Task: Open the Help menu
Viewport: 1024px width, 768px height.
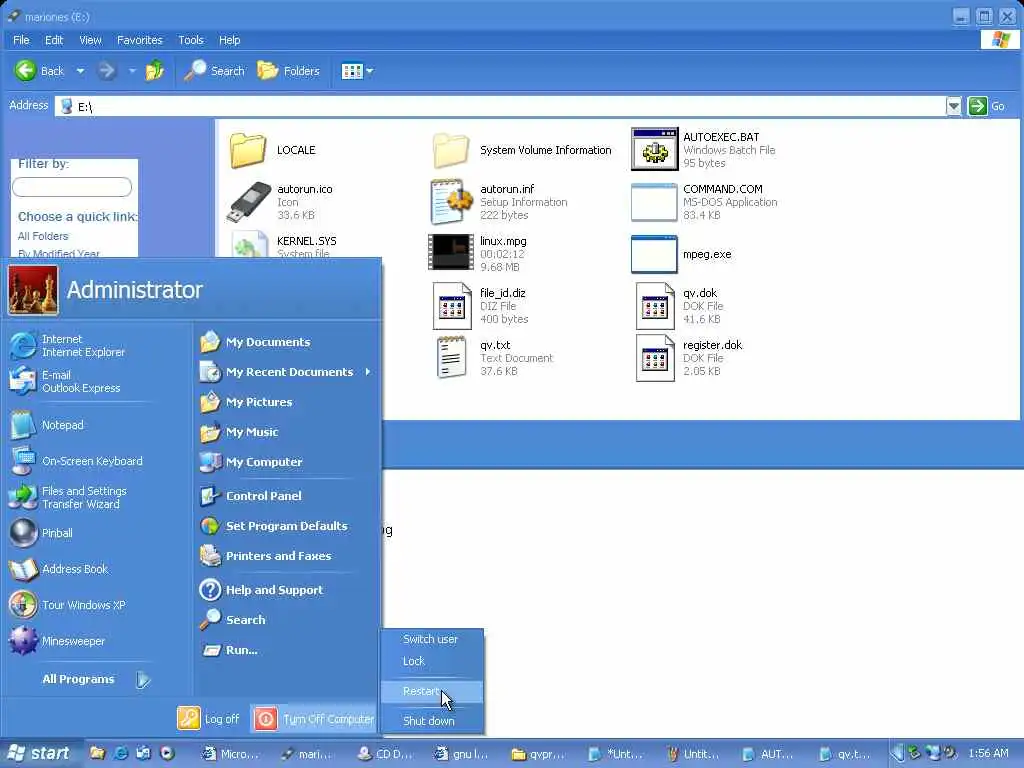Action: pos(229,40)
